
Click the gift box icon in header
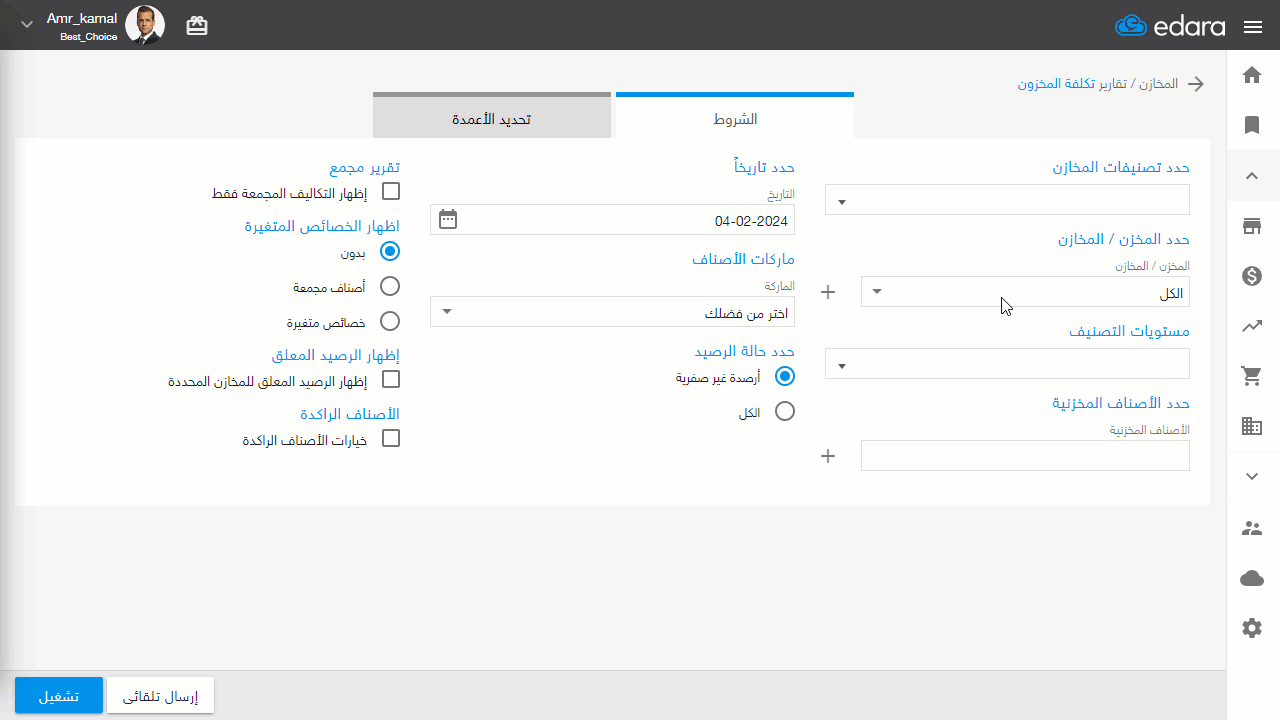tap(197, 26)
